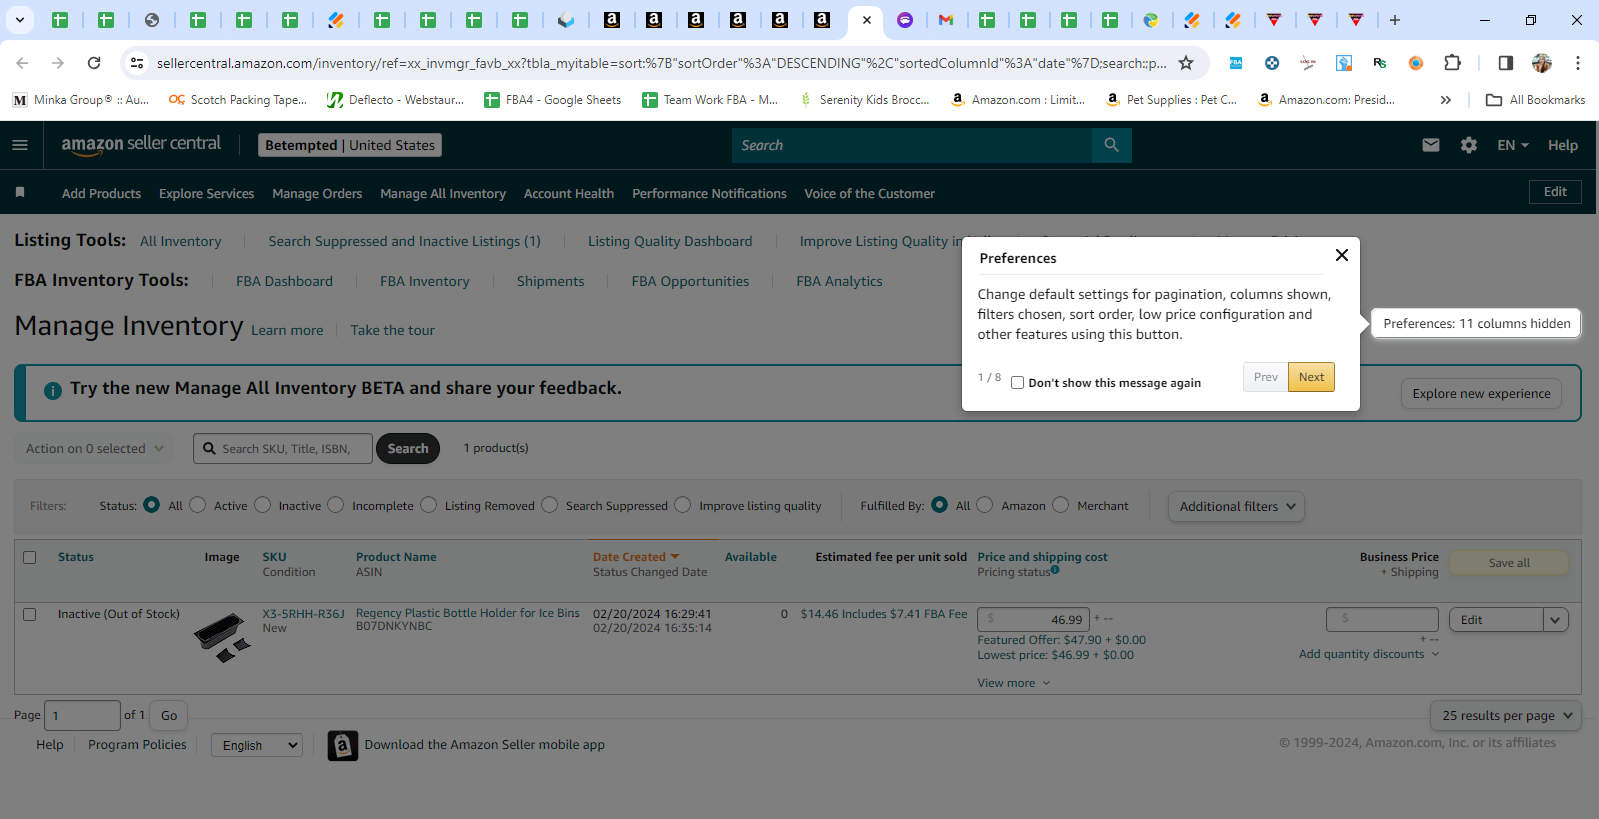Open Manage All Inventory menu item
This screenshot has width=1599, height=819.
point(443,193)
